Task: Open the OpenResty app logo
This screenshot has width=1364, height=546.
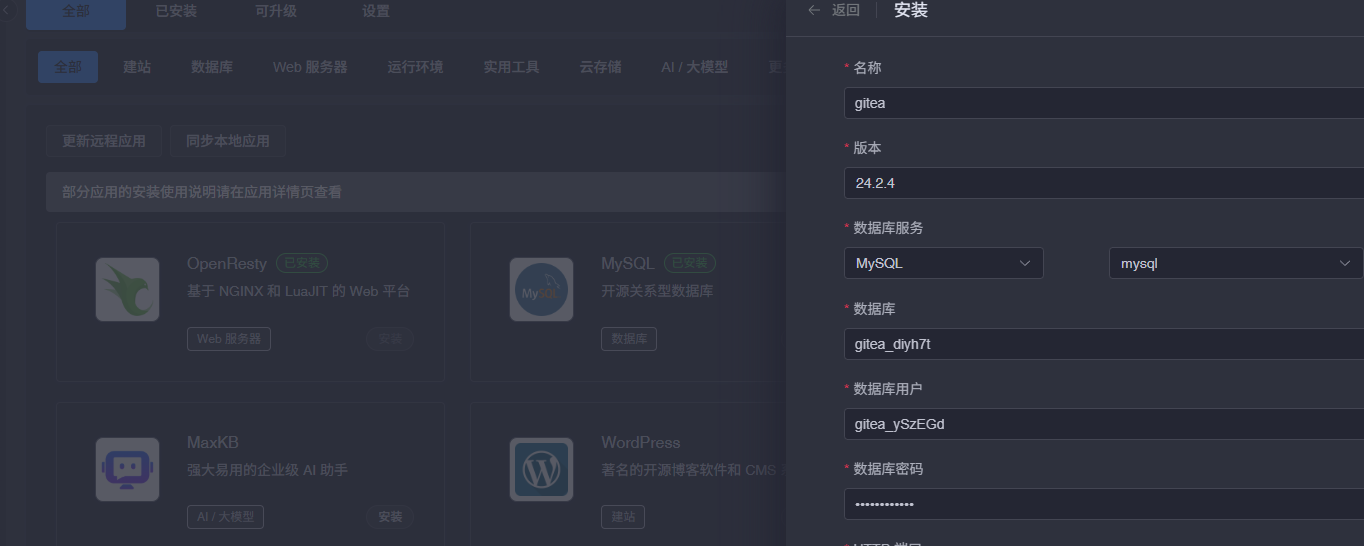Action: tap(127, 289)
